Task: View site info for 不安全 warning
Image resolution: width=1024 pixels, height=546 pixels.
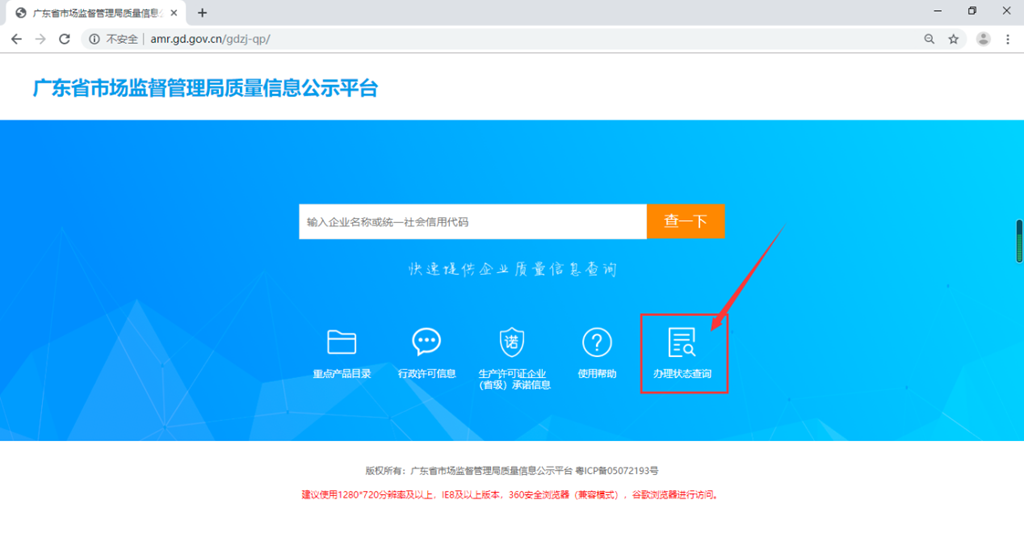Action: pyautogui.click(x=114, y=39)
